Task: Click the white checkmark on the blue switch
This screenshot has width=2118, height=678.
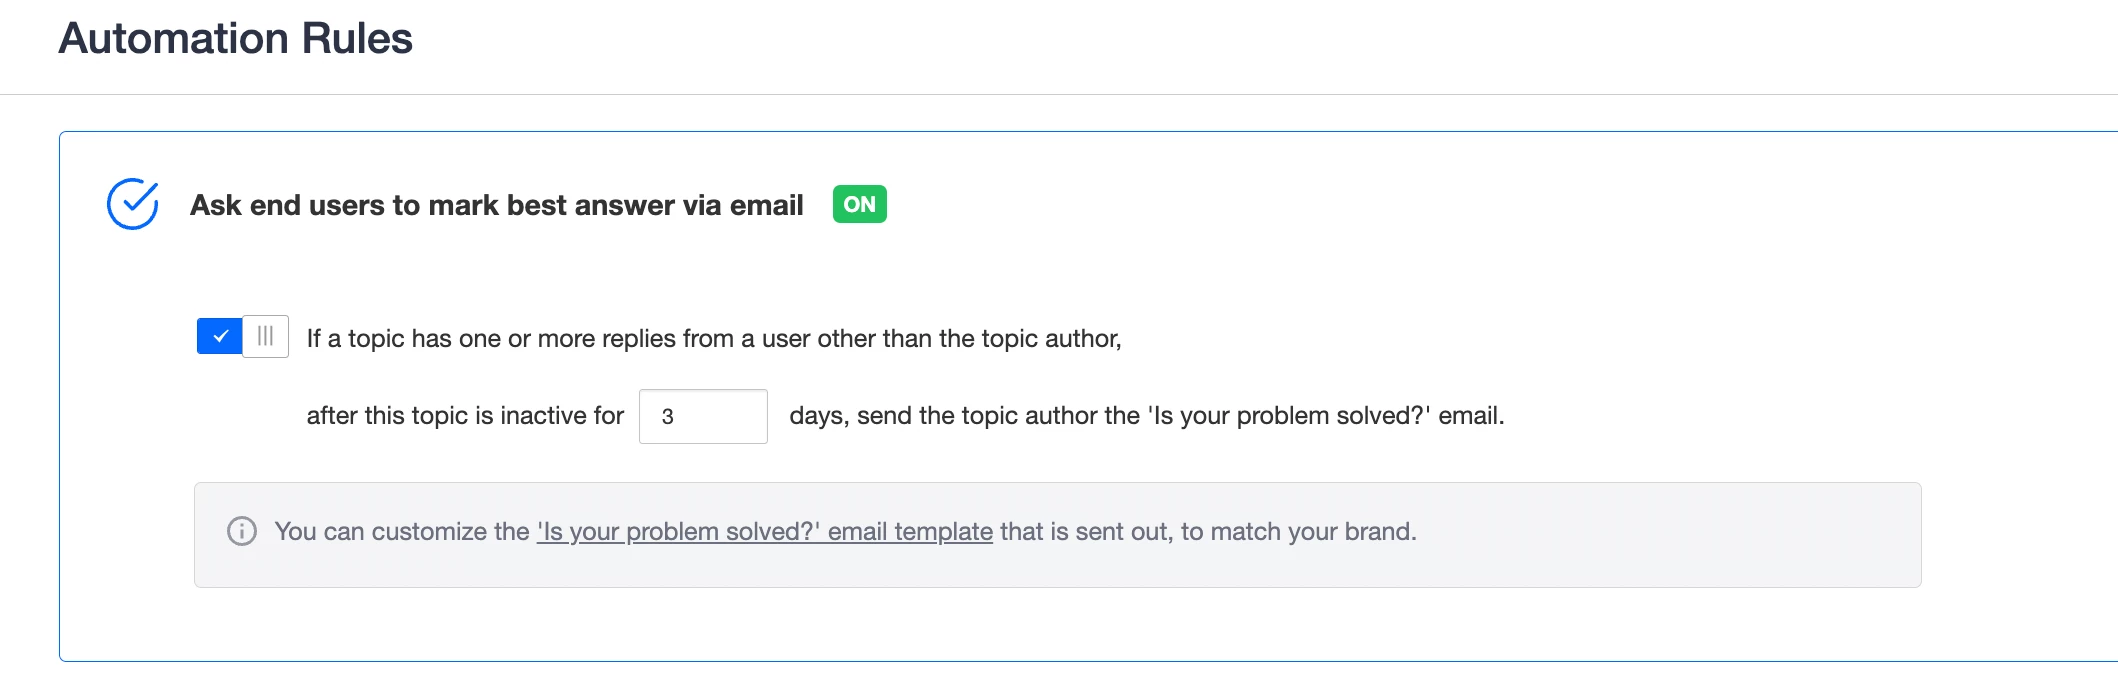Action: 220,337
